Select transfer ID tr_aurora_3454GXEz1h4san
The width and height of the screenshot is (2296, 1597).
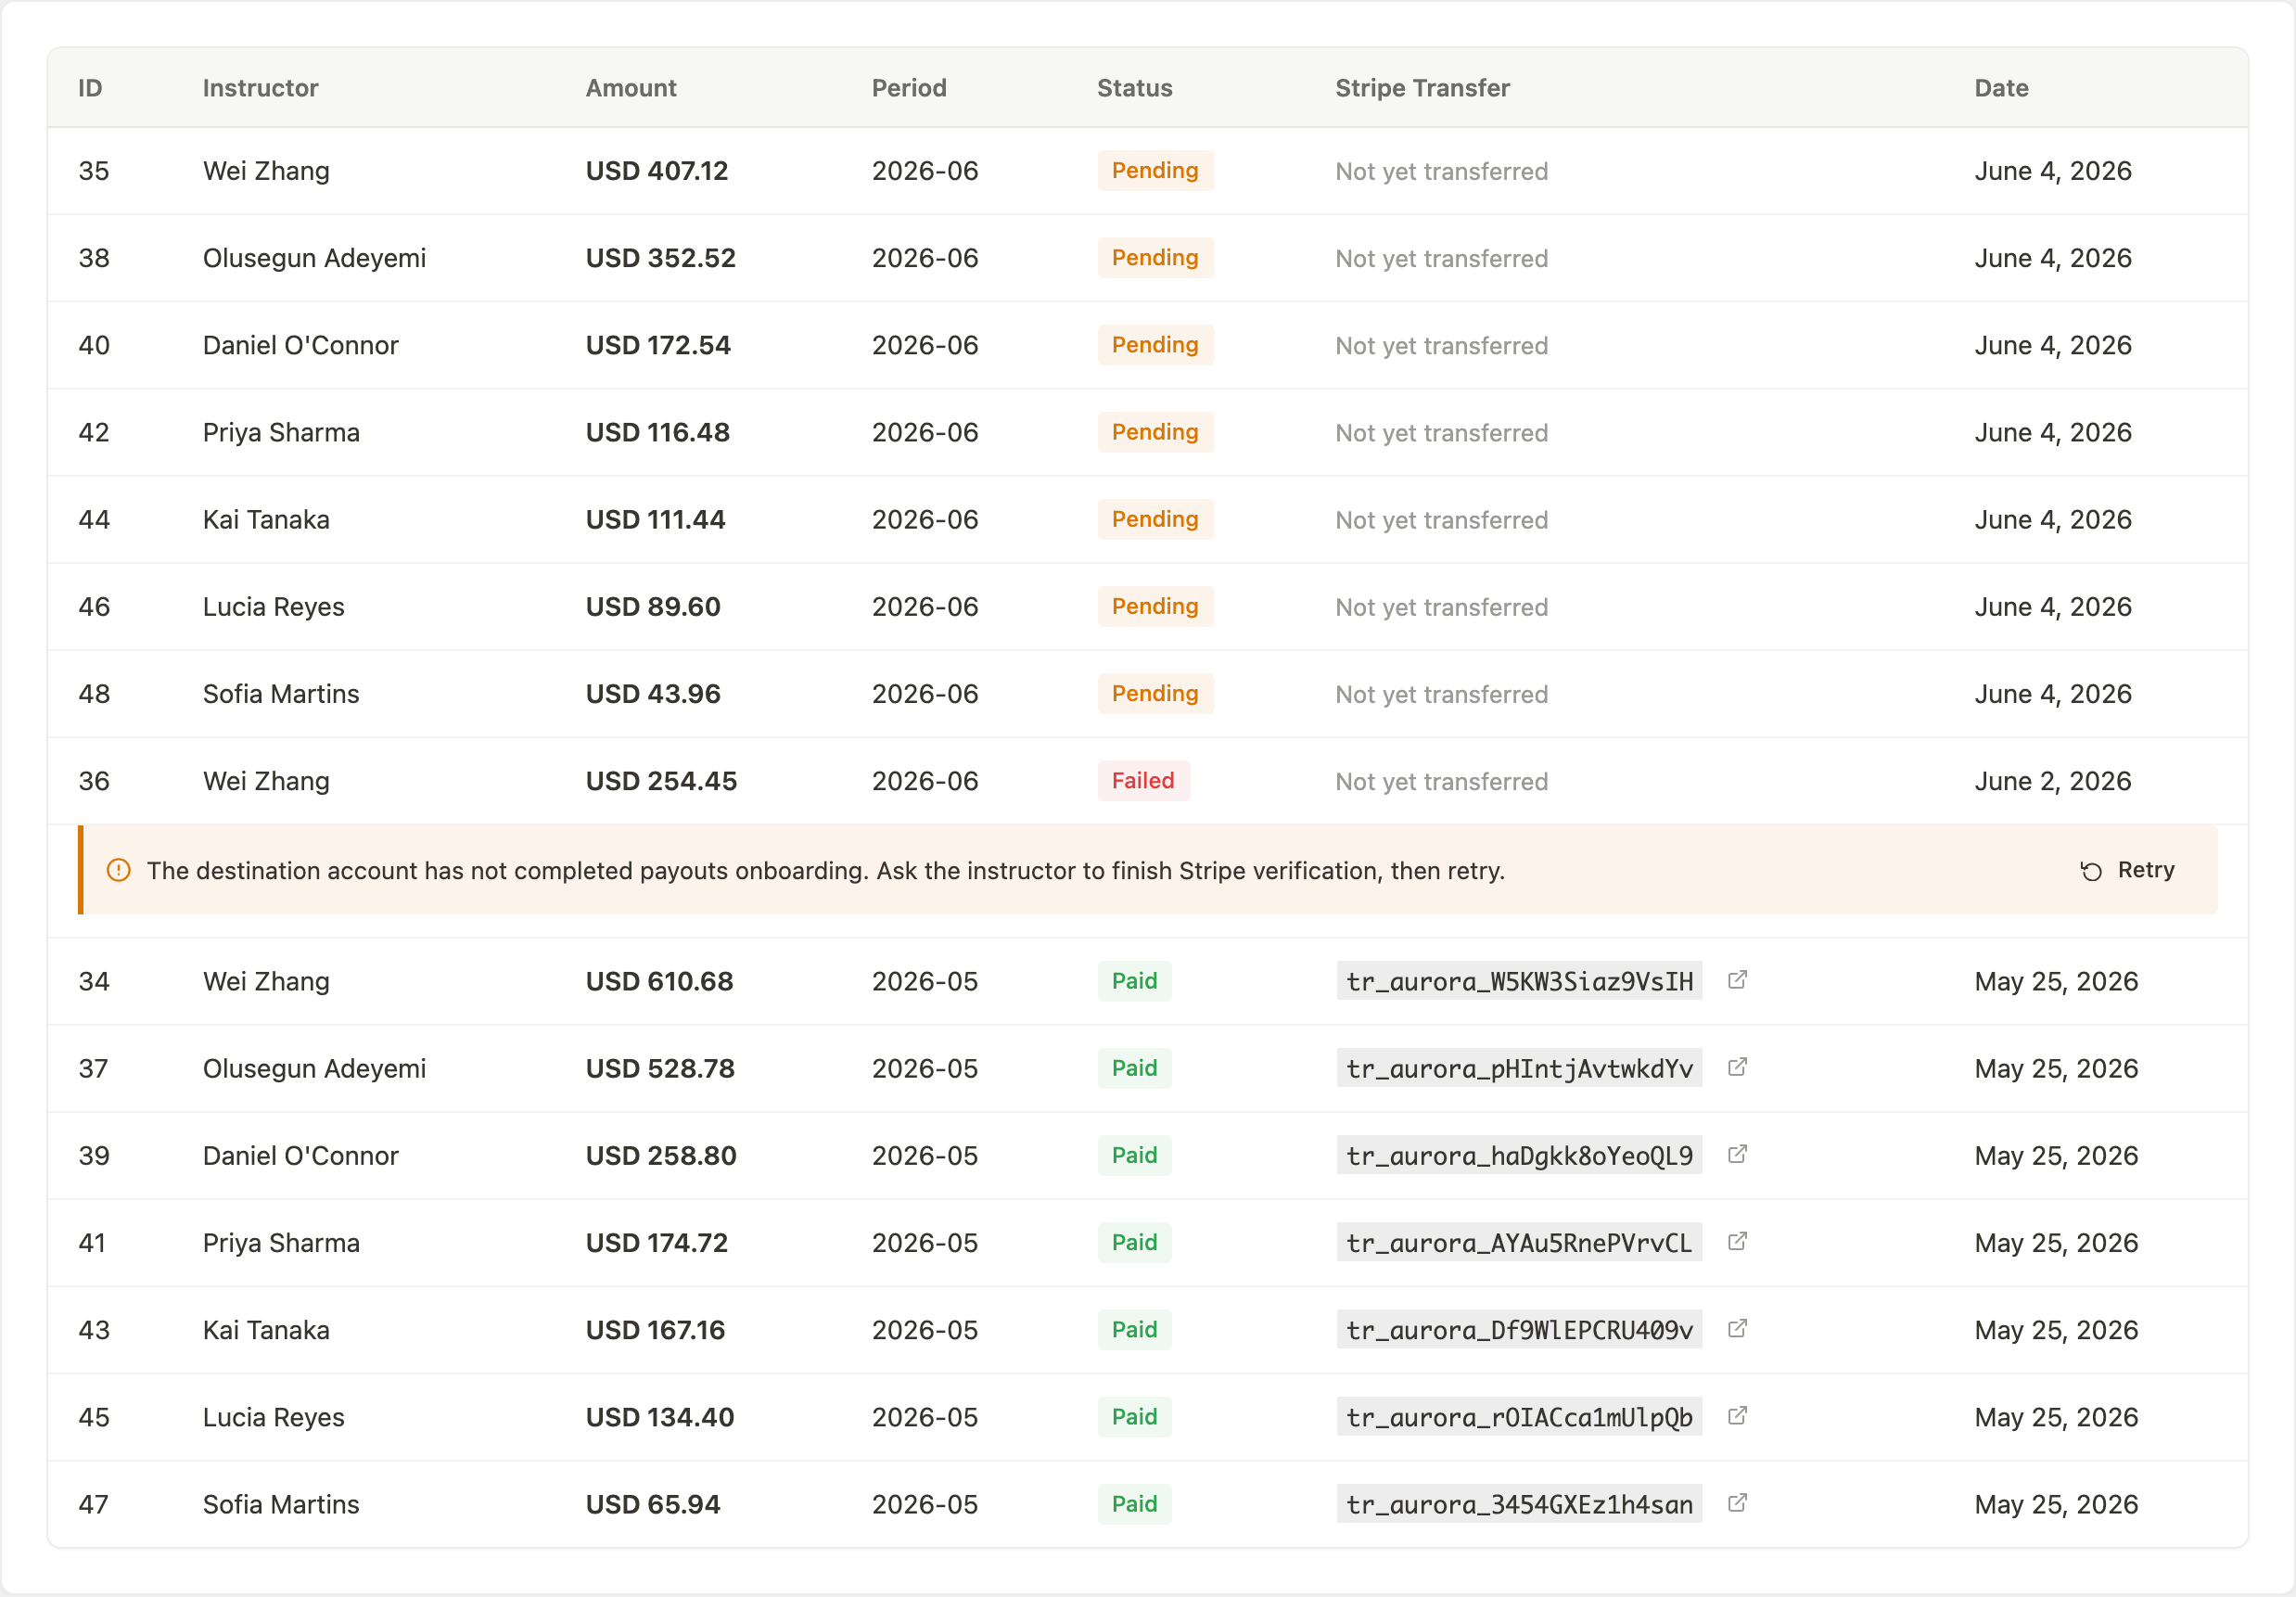[x=1519, y=1503]
